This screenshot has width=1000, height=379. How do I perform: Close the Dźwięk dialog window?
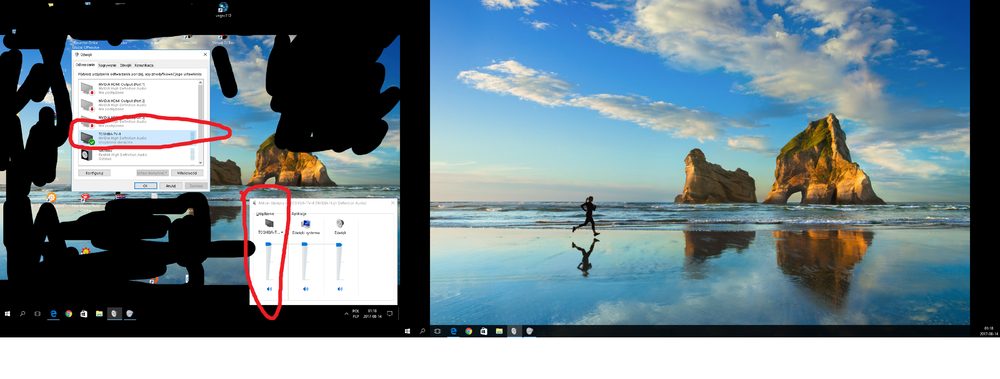pyautogui.click(x=205, y=54)
